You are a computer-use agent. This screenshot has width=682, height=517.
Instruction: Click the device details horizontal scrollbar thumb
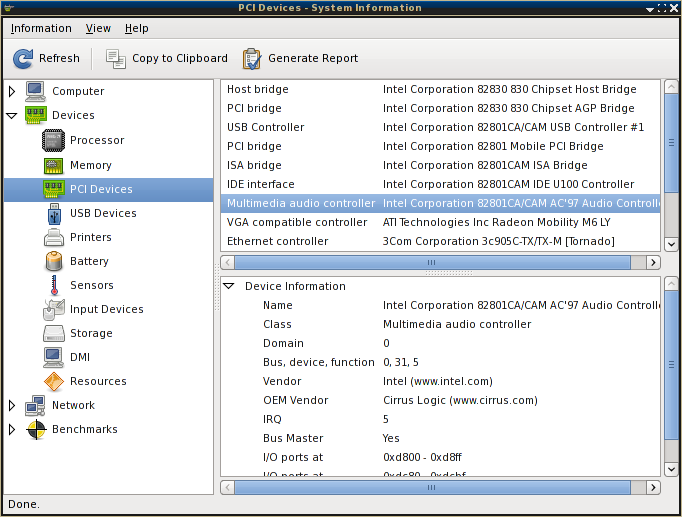point(432,487)
